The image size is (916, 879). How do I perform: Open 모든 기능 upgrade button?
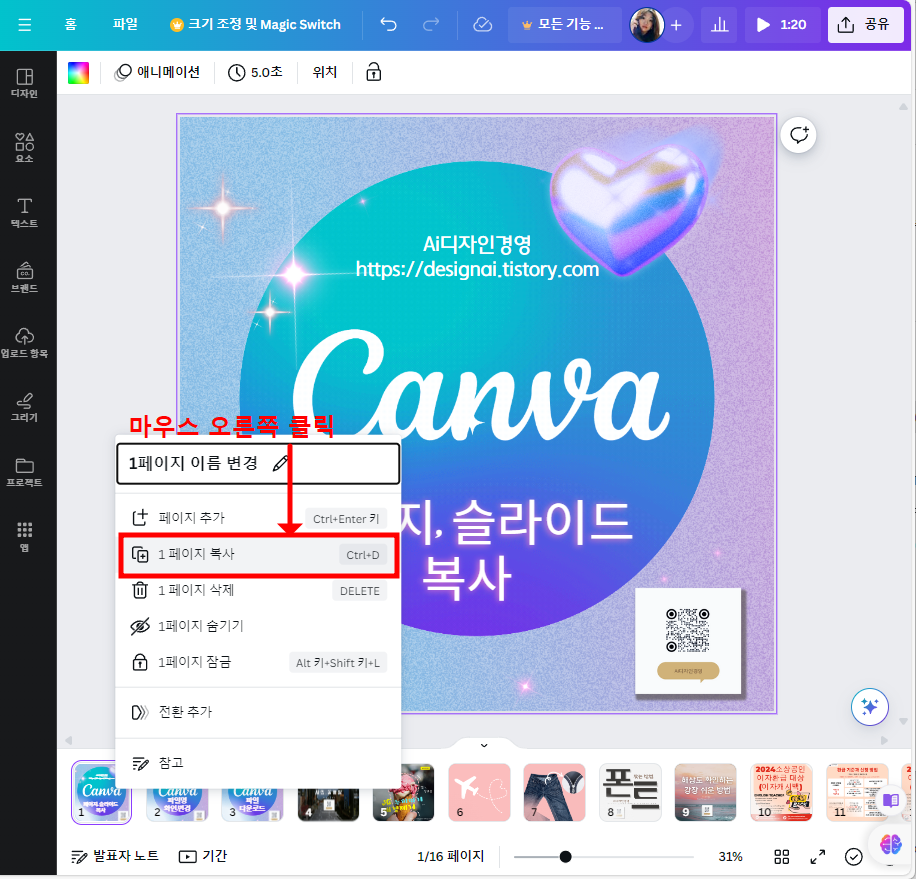(564, 25)
